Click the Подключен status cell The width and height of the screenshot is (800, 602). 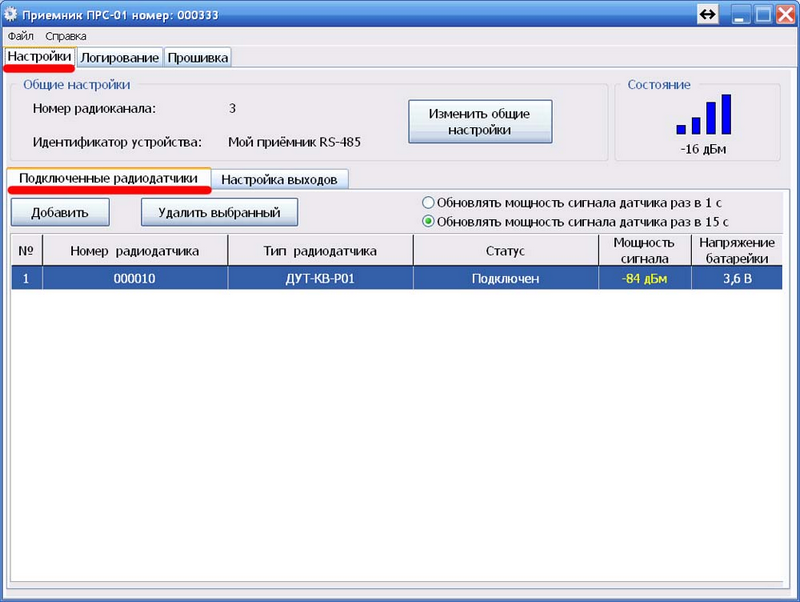coord(506,279)
